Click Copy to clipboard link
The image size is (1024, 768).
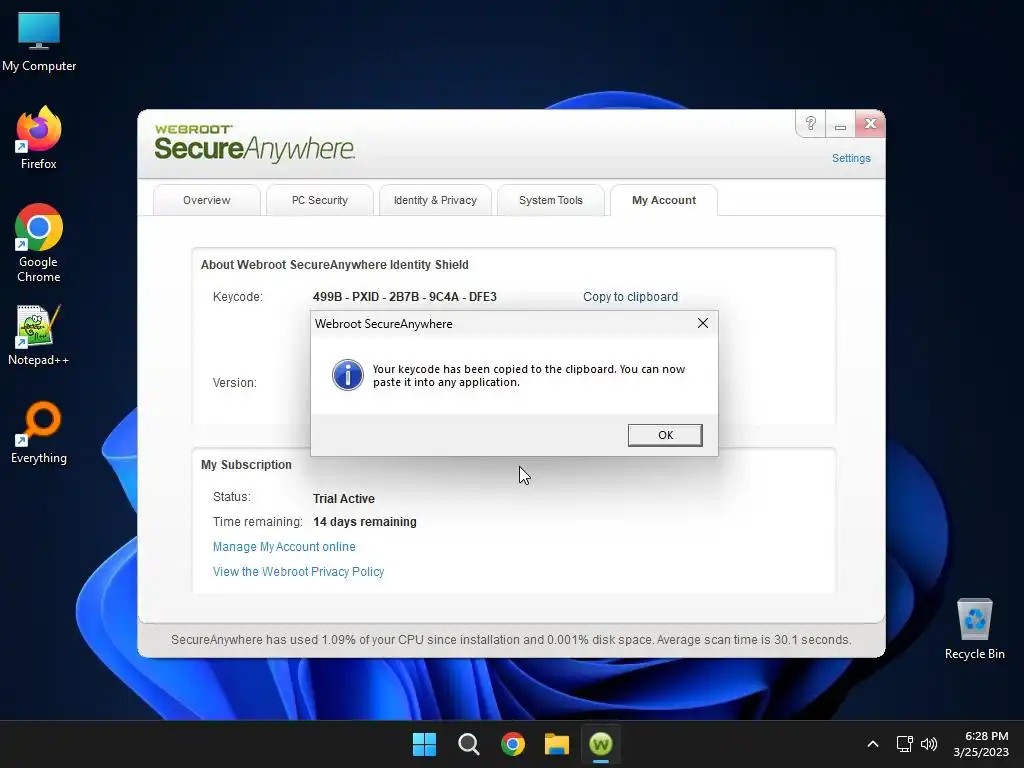(630, 296)
